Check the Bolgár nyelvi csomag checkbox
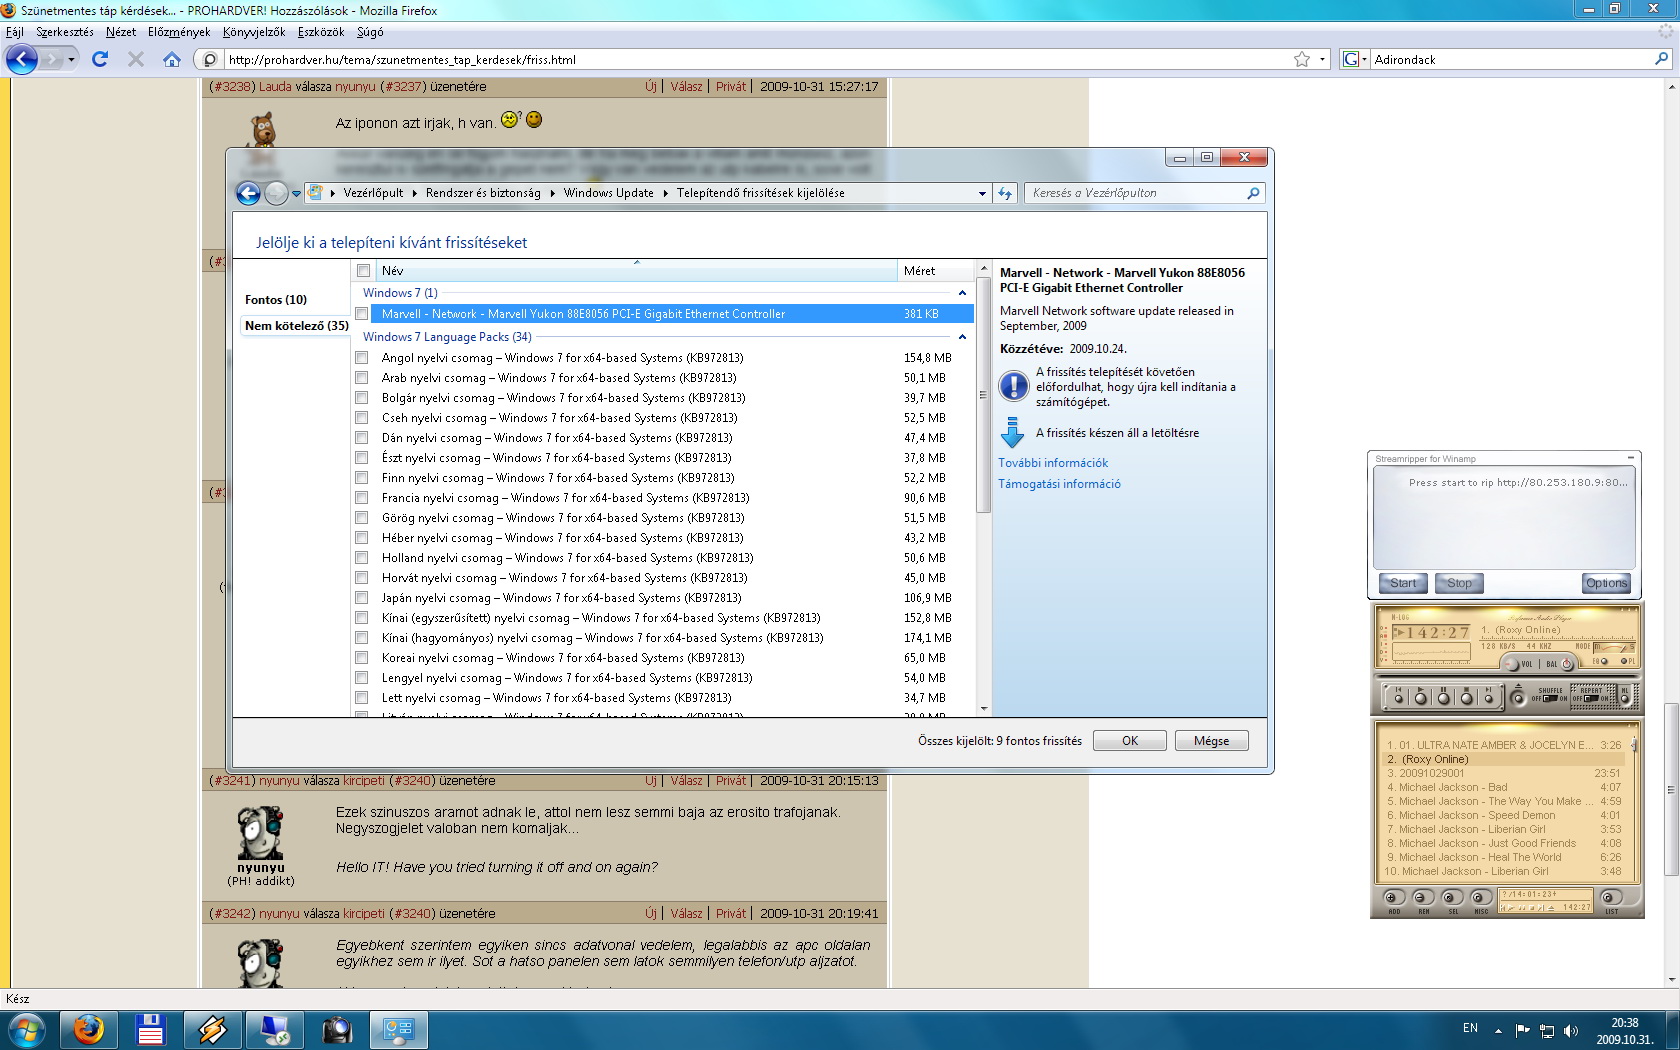The height and width of the screenshot is (1050, 1680). 362,398
